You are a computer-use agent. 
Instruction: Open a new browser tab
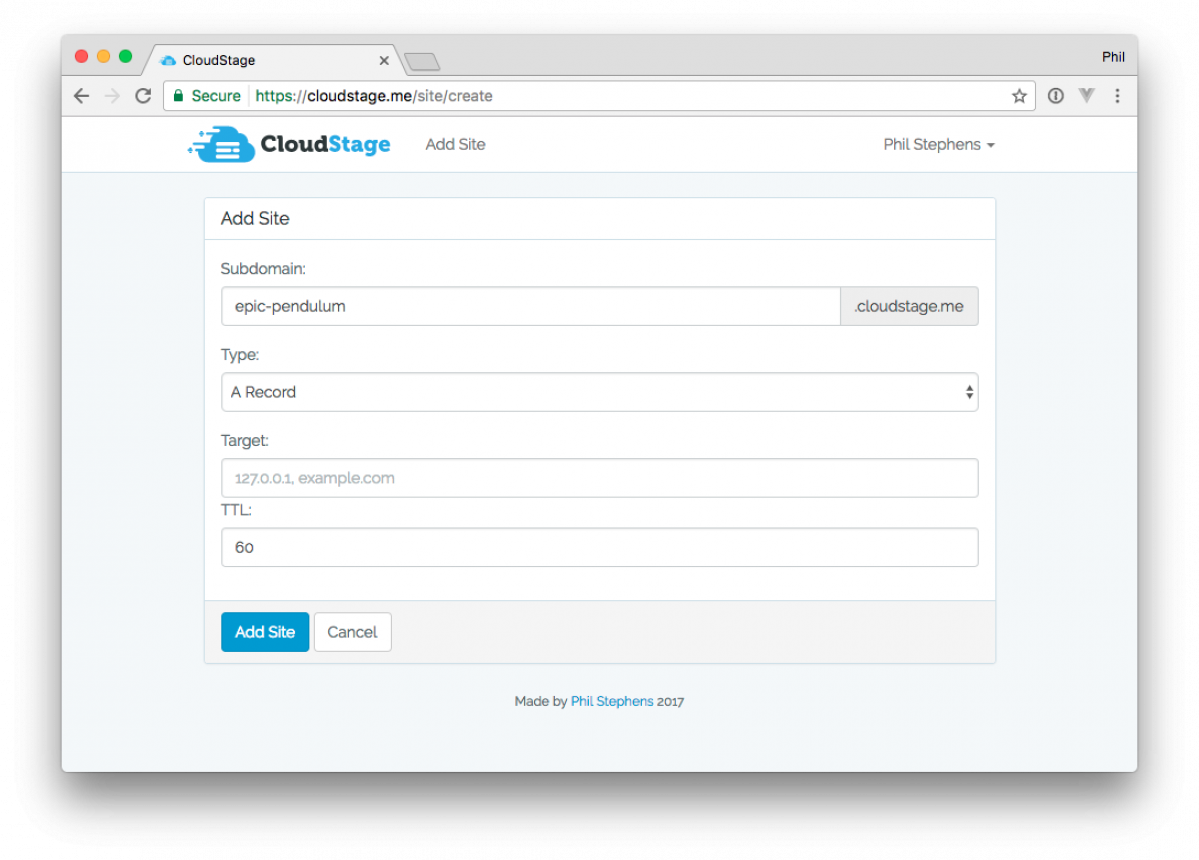coord(422,61)
